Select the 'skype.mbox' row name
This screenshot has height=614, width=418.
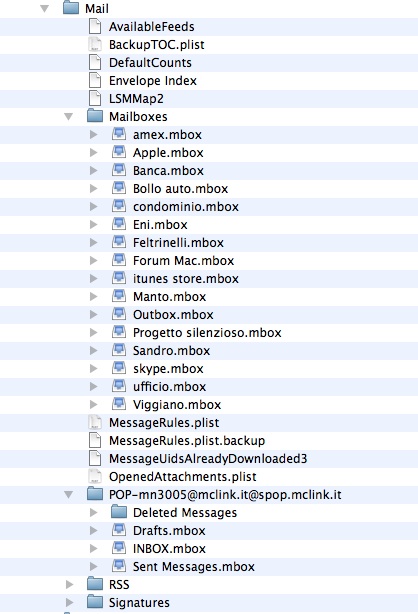point(168,369)
